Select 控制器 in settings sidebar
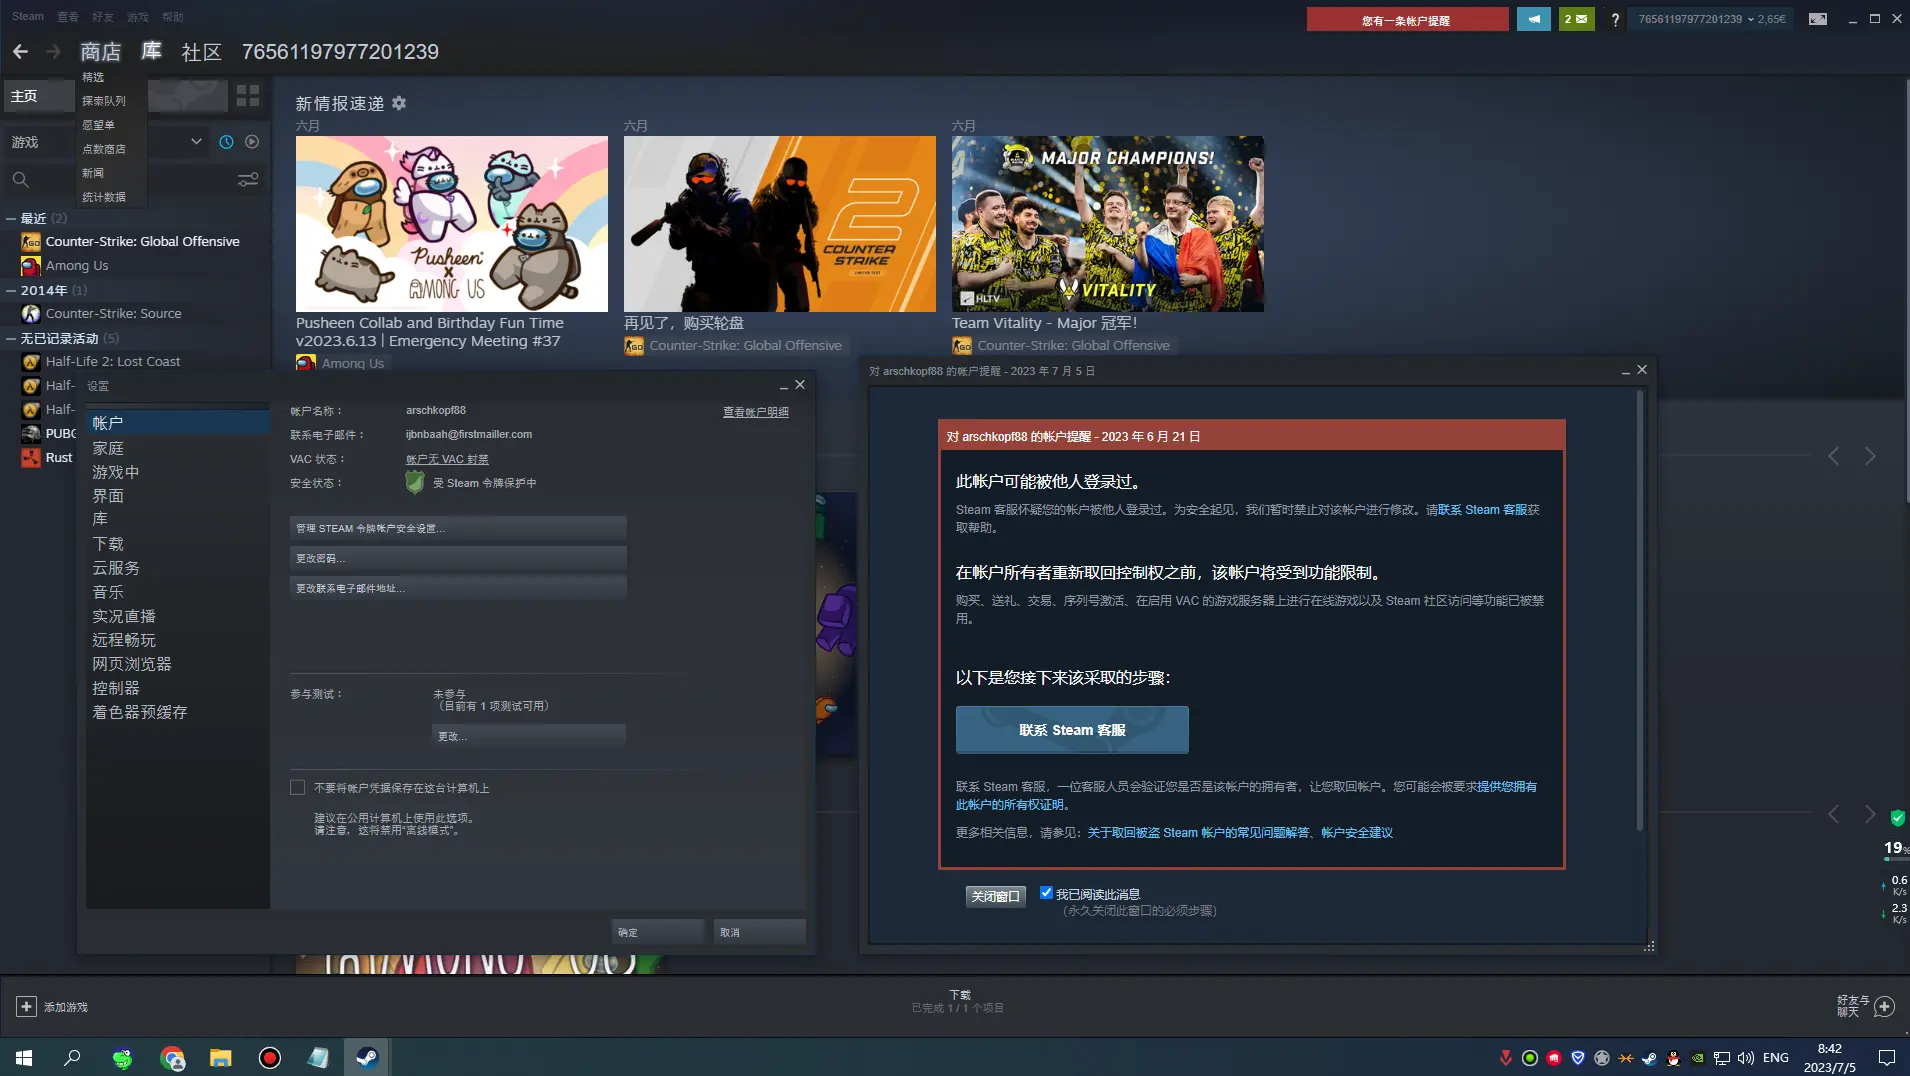 click(116, 688)
